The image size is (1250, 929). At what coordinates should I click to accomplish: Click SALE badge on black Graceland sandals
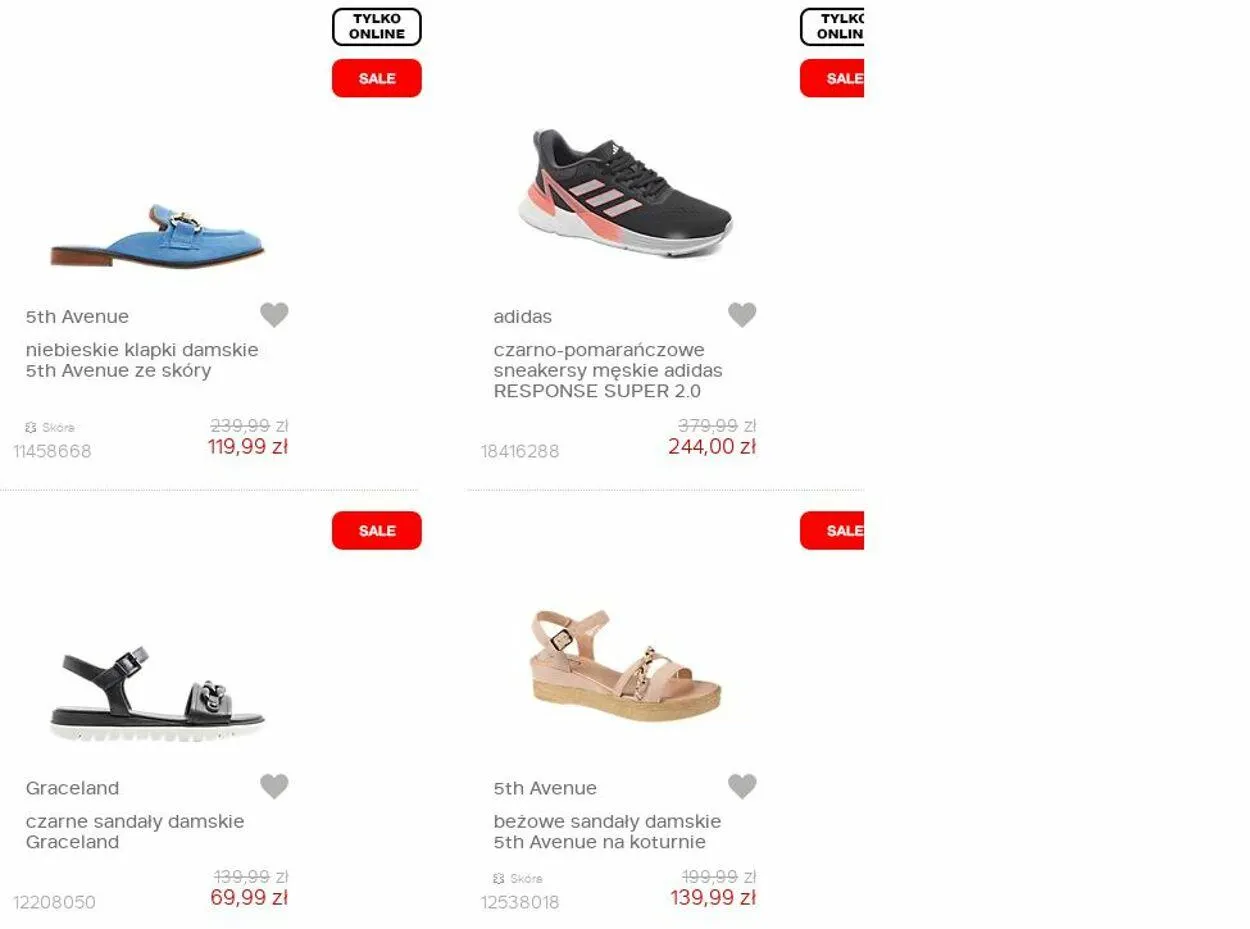coord(377,530)
